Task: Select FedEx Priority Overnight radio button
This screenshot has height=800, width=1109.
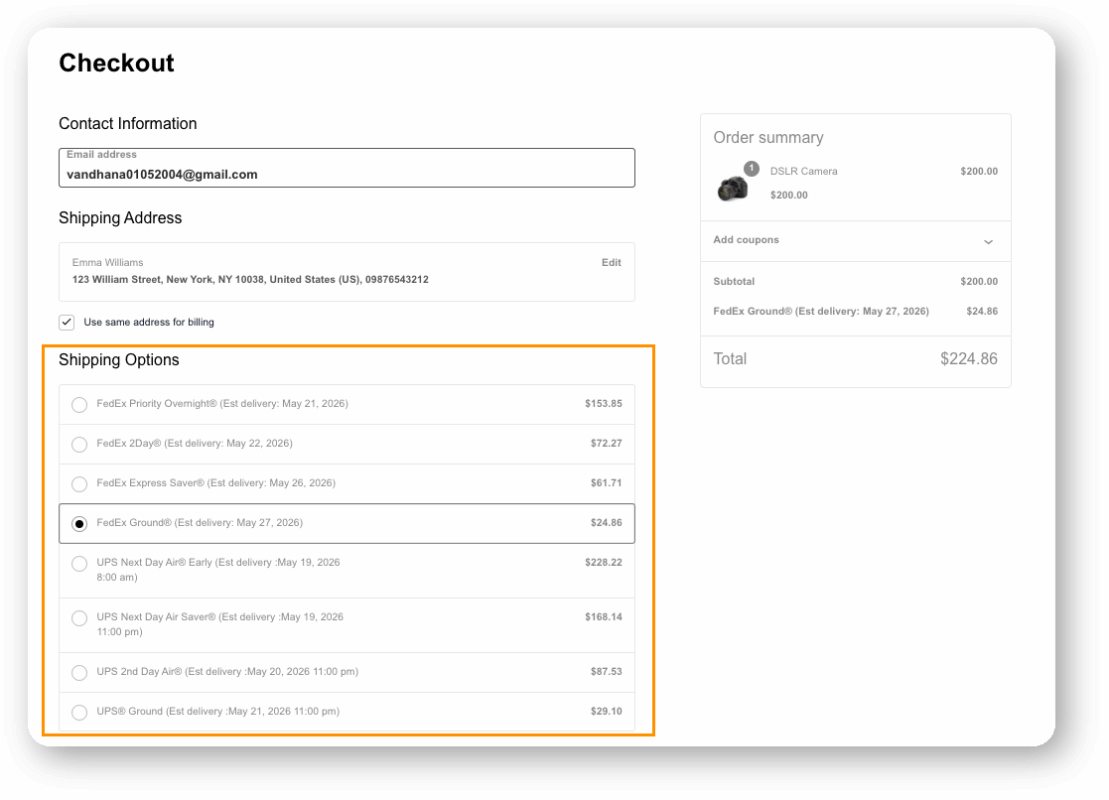Action: [x=79, y=405]
